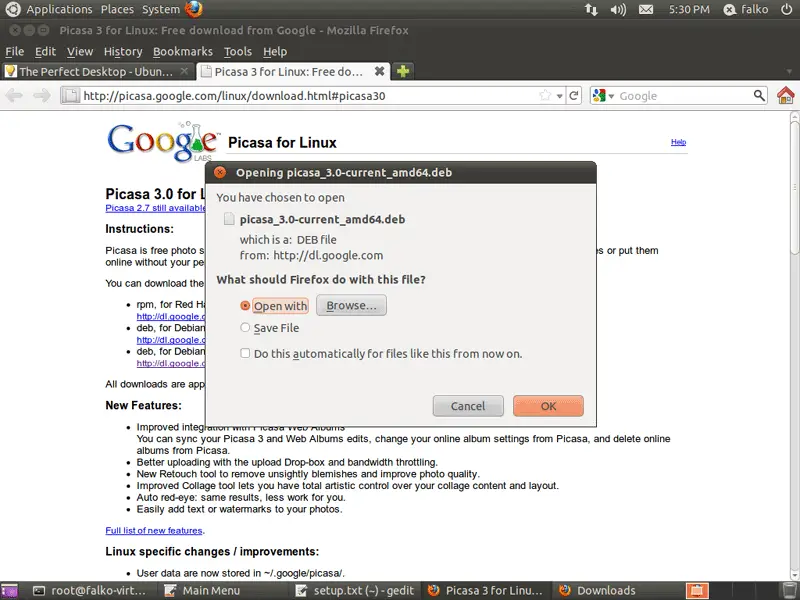800x600 pixels.
Task: Click the picasa_3.0-current_amd64.deb file name
Action: [322, 219]
